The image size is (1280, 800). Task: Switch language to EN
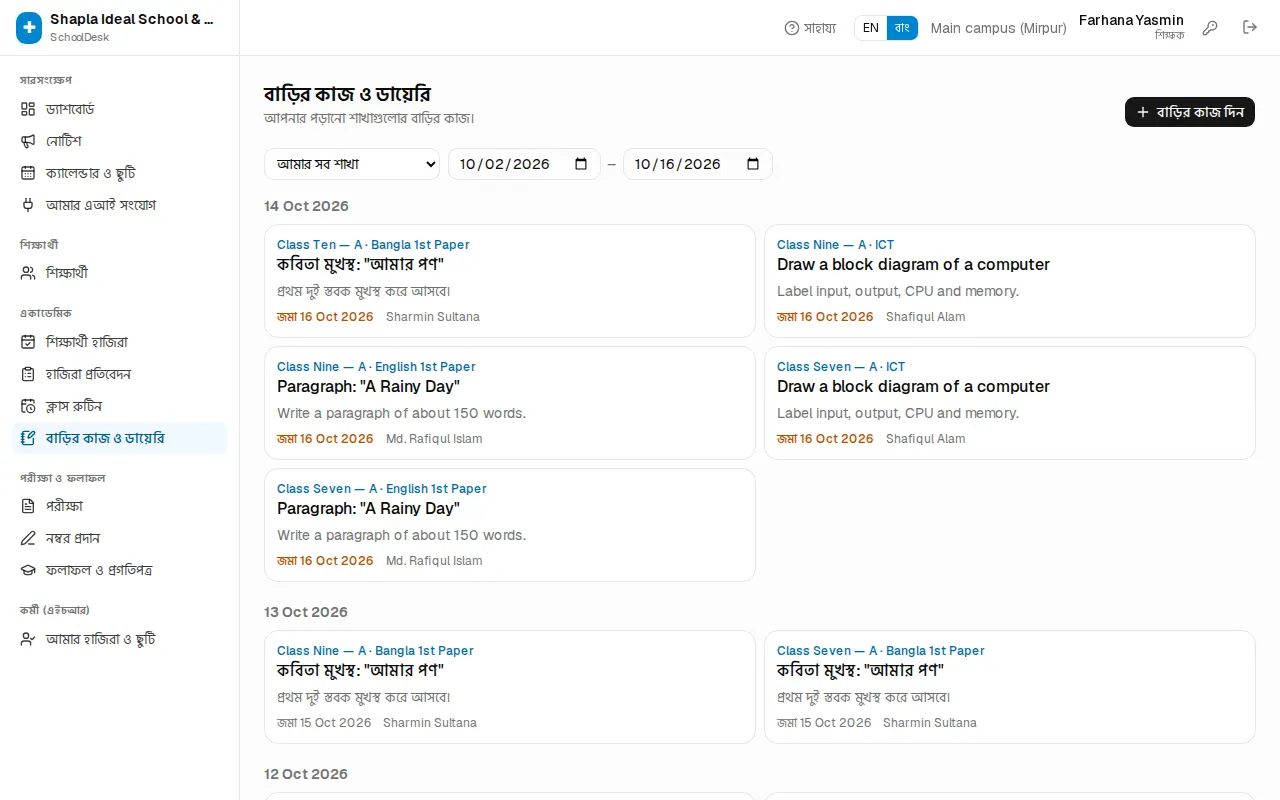pyautogui.click(x=871, y=28)
